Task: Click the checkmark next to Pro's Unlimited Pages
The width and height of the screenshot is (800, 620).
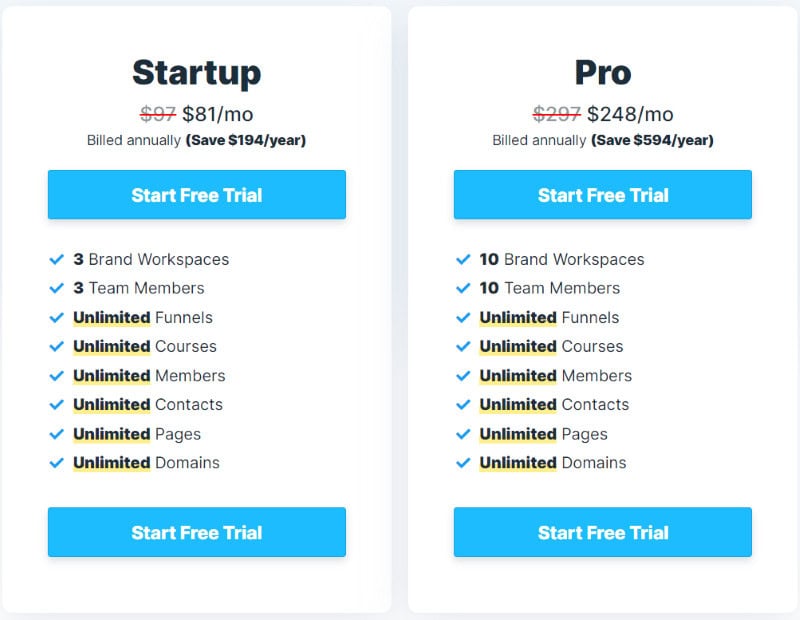Action: click(x=463, y=433)
